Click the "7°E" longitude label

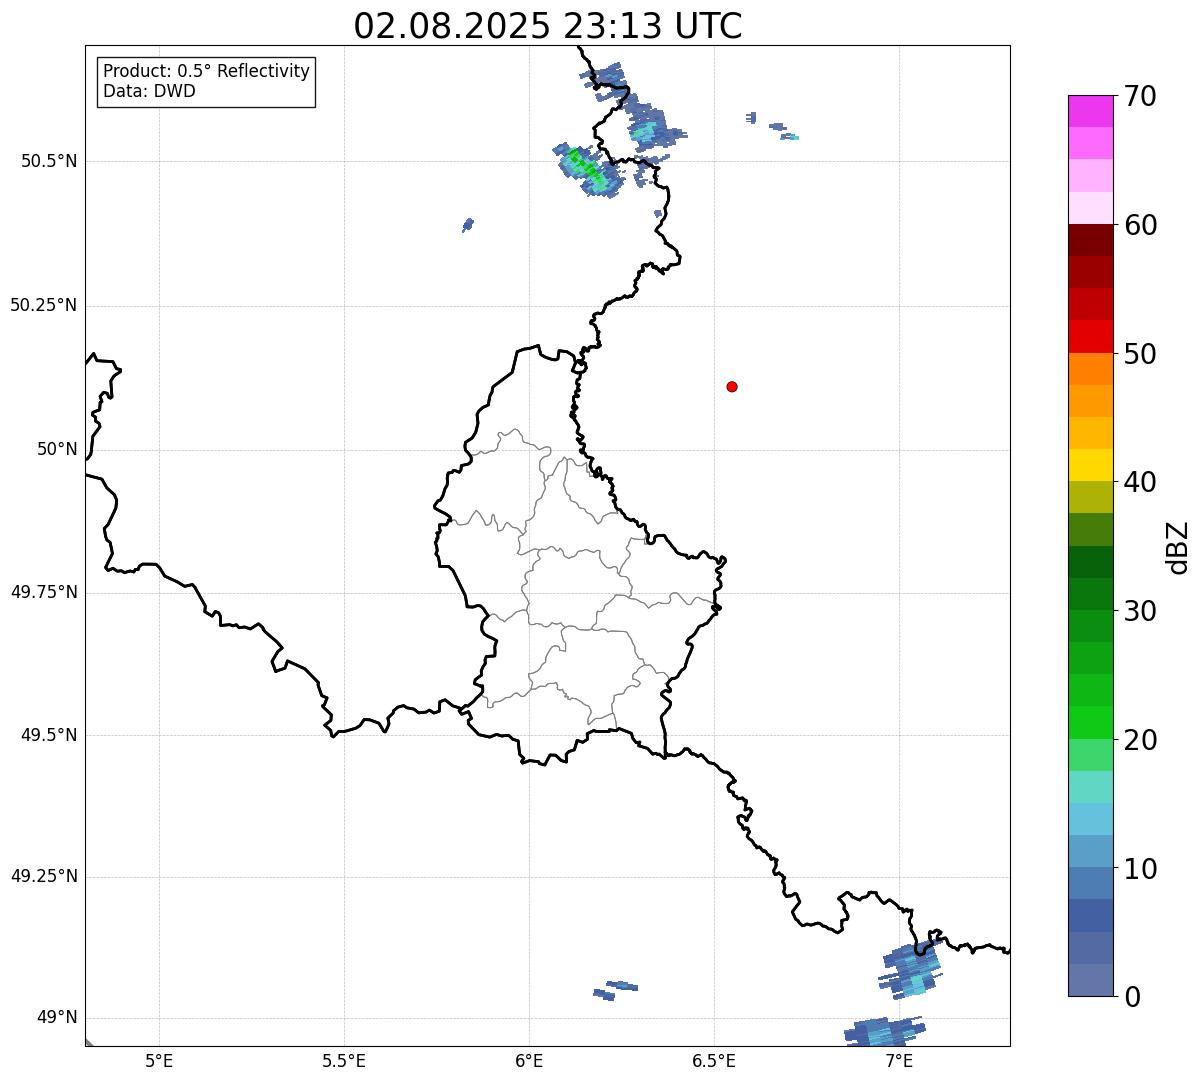899,1060
